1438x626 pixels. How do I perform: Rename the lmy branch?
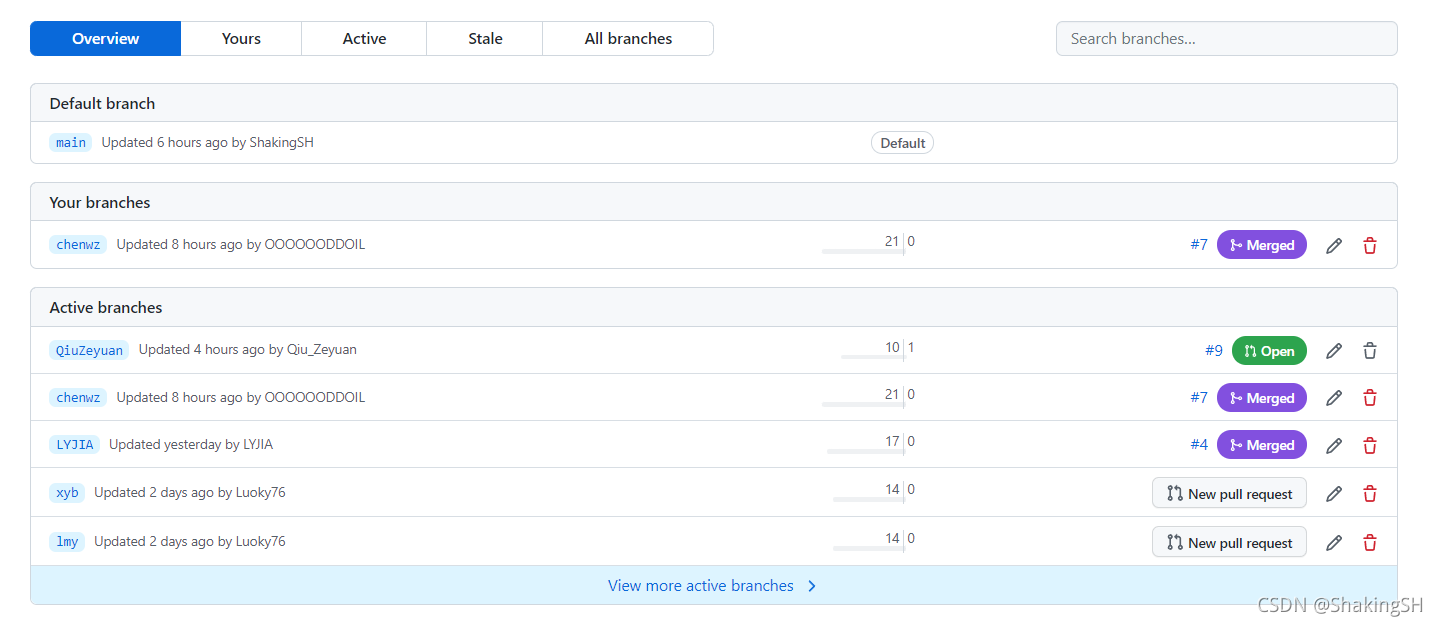coord(1333,543)
